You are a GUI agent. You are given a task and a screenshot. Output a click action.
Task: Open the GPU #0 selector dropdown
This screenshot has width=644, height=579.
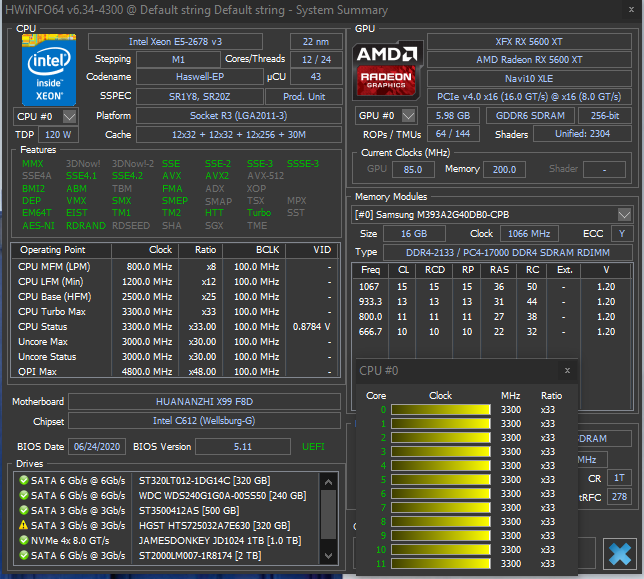click(x=408, y=116)
